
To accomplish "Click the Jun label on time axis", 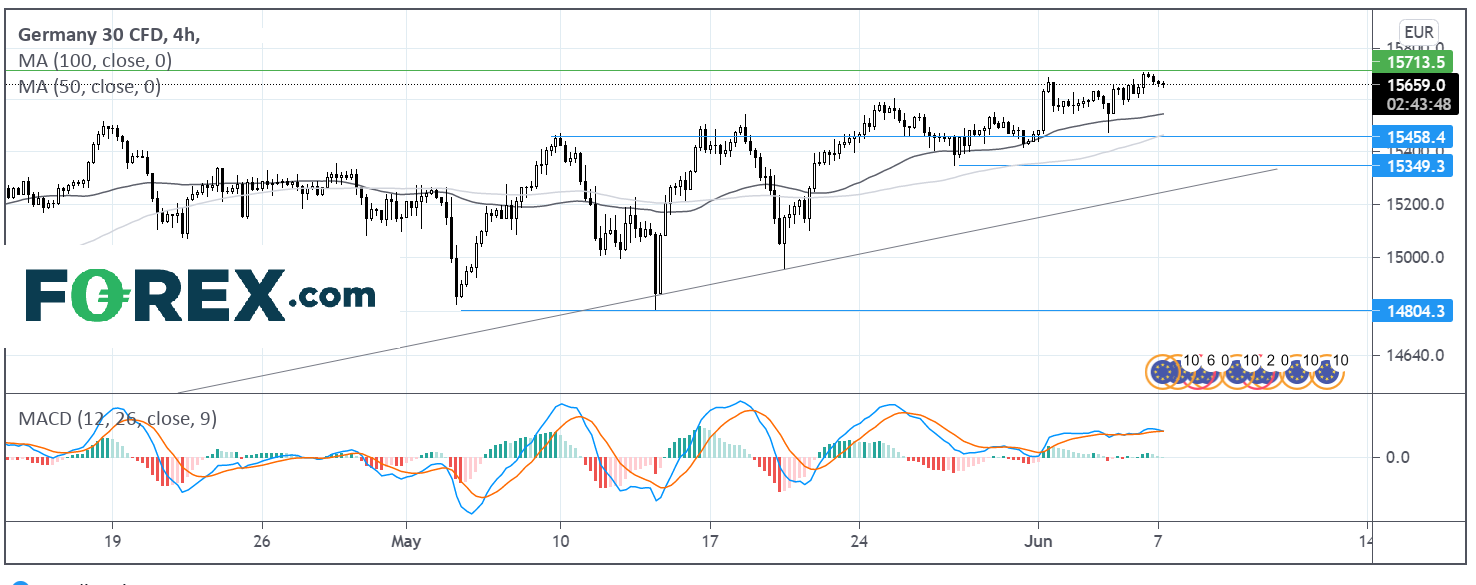I will pos(1038,540).
